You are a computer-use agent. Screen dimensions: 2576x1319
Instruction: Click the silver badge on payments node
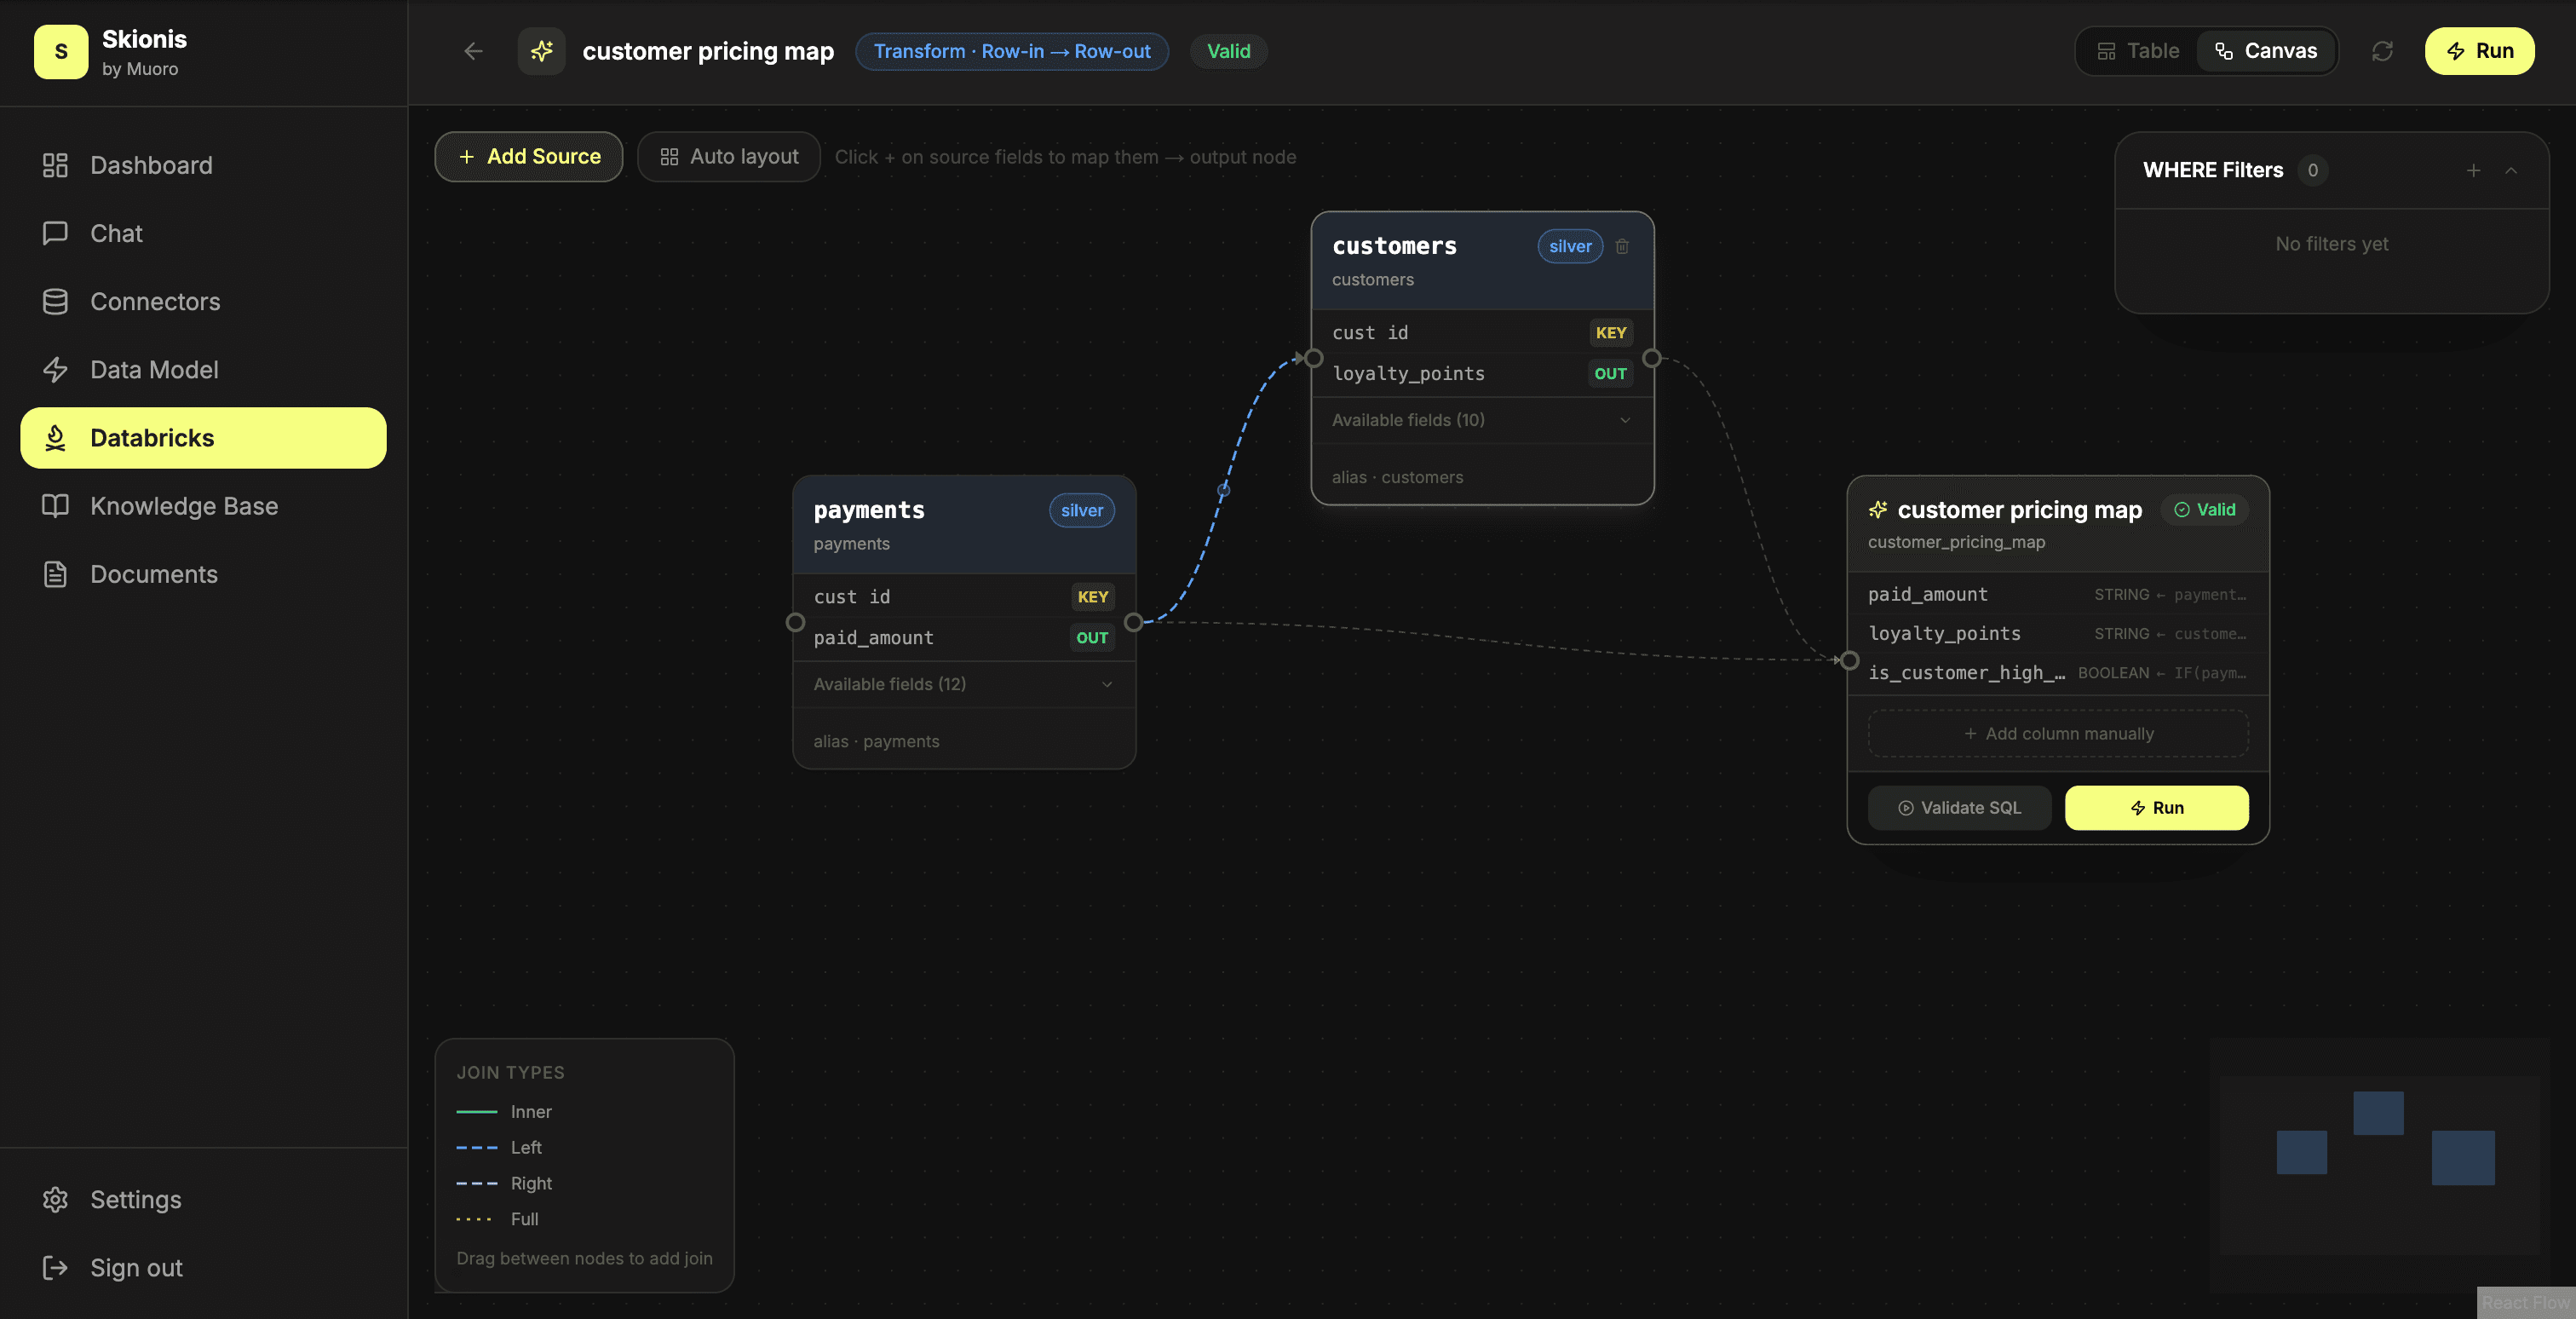pyautogui.click(x=1082, y=511)
